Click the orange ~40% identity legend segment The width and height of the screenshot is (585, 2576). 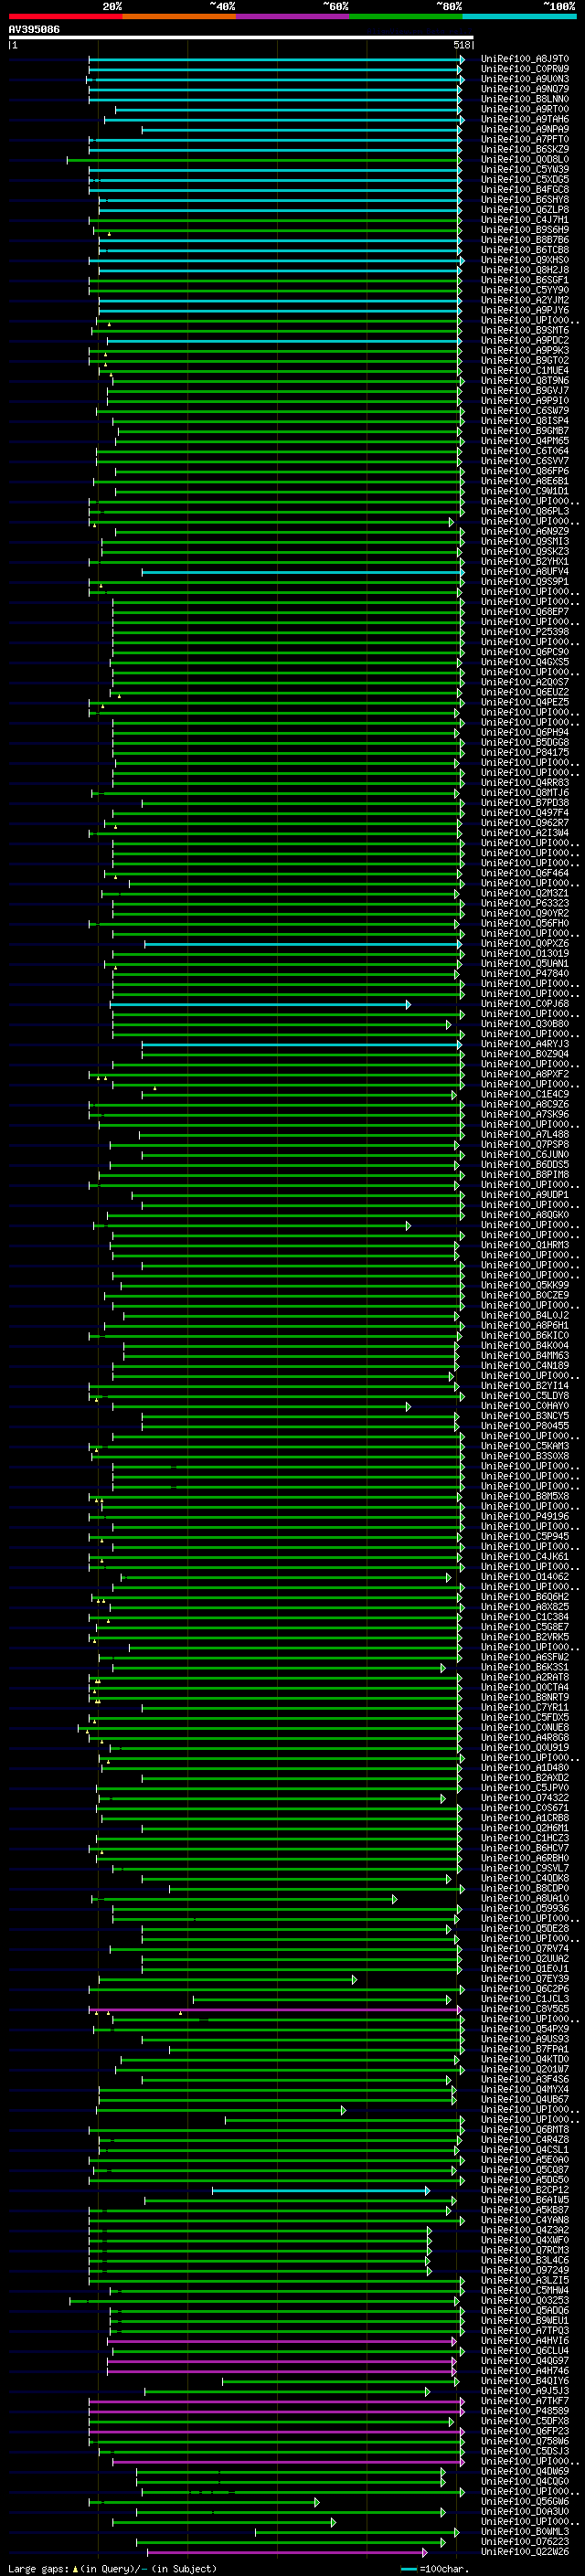coord(179,16)
